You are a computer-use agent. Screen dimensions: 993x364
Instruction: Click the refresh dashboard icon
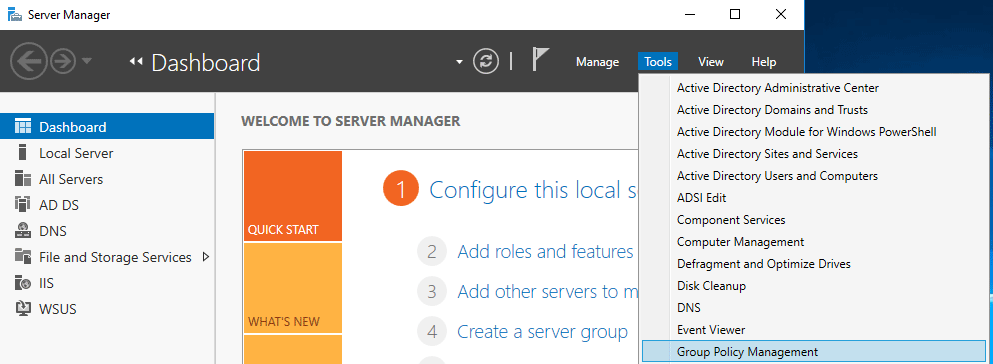pos(486,61)
